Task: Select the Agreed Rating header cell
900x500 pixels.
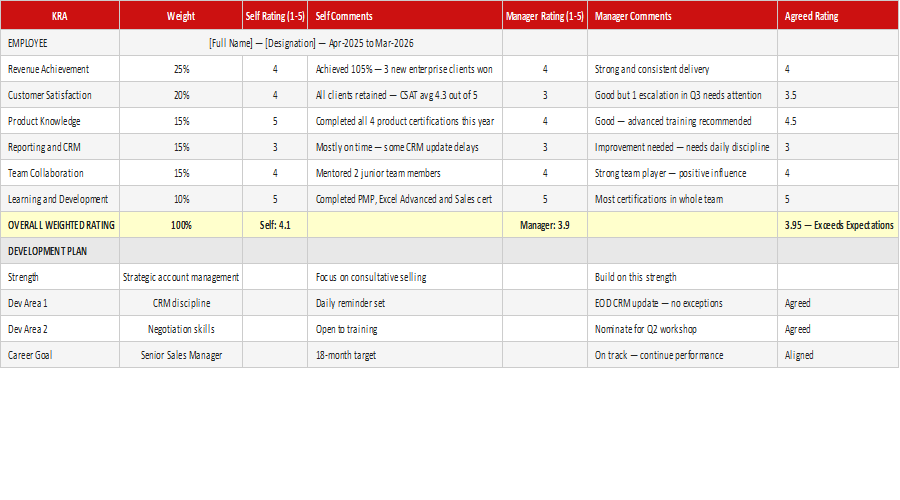Action: coord(838,15)
